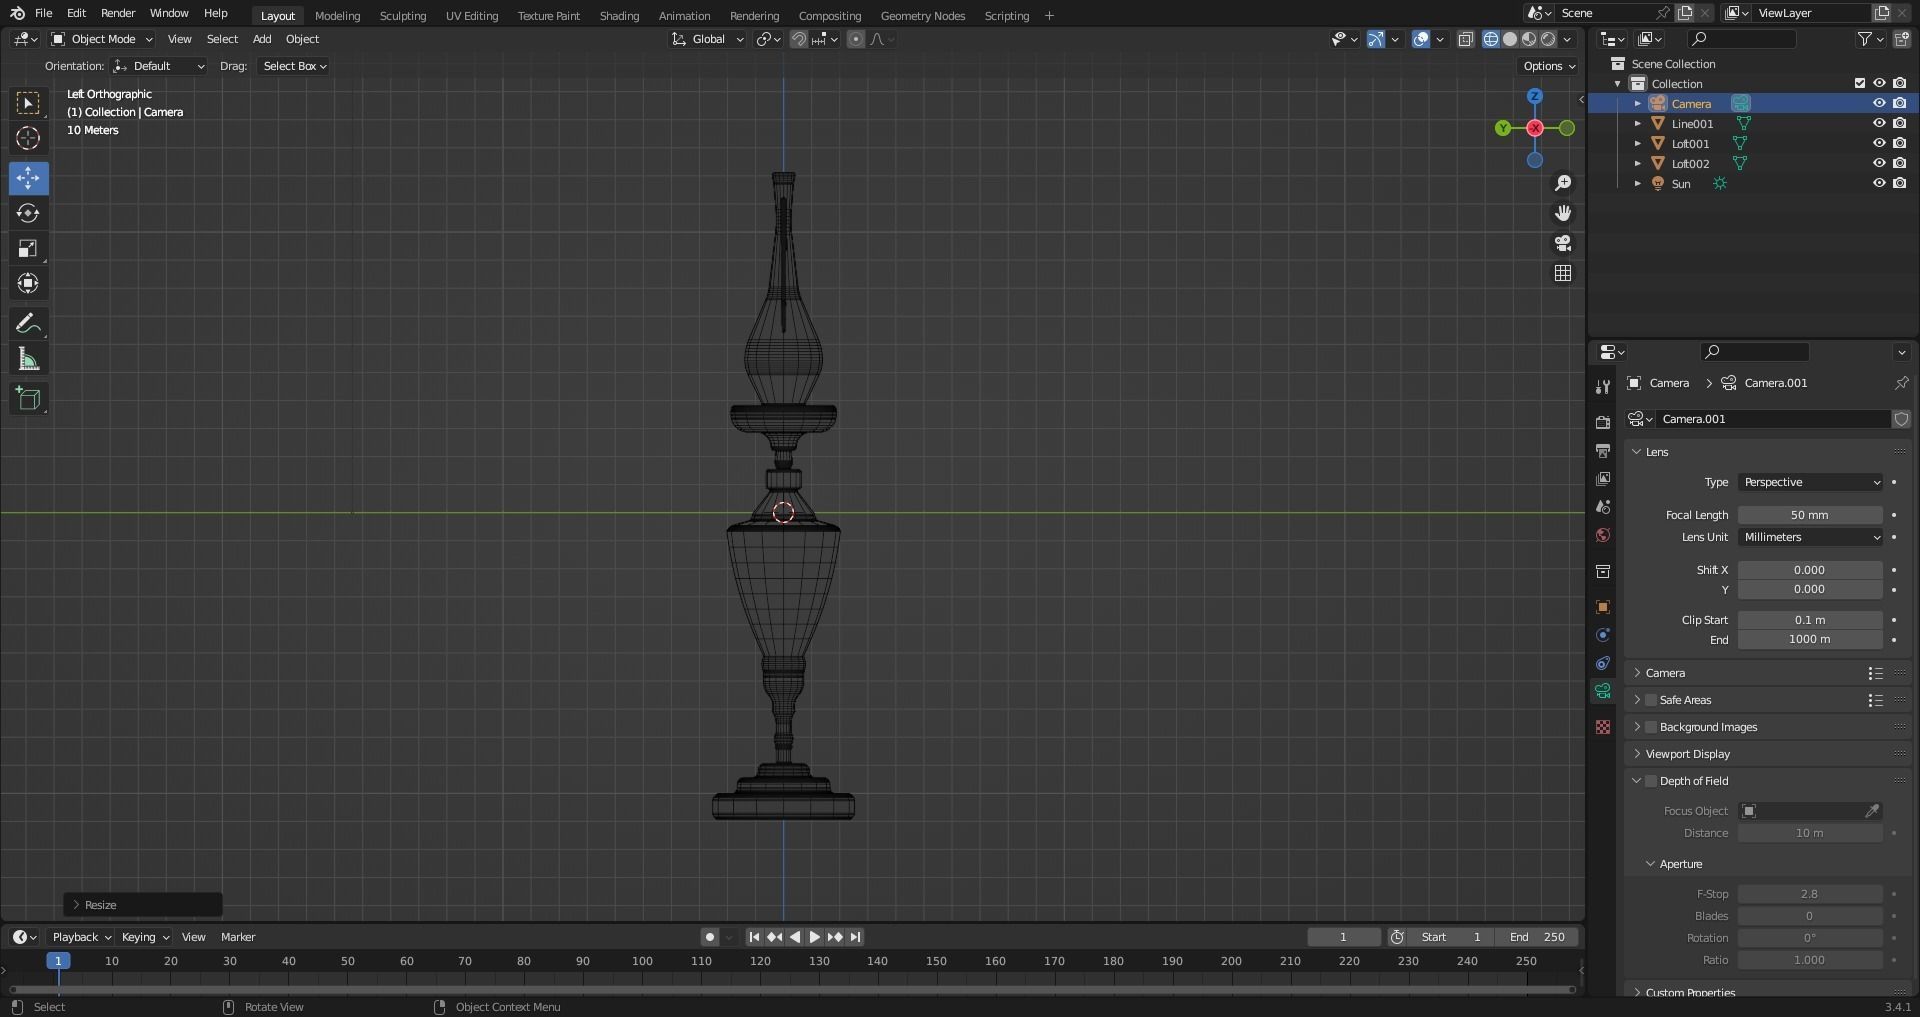The width and height of the screenshot is (1920, 1017).
Task: Switch to Solid viewport shading
Action: (1510, 39)
